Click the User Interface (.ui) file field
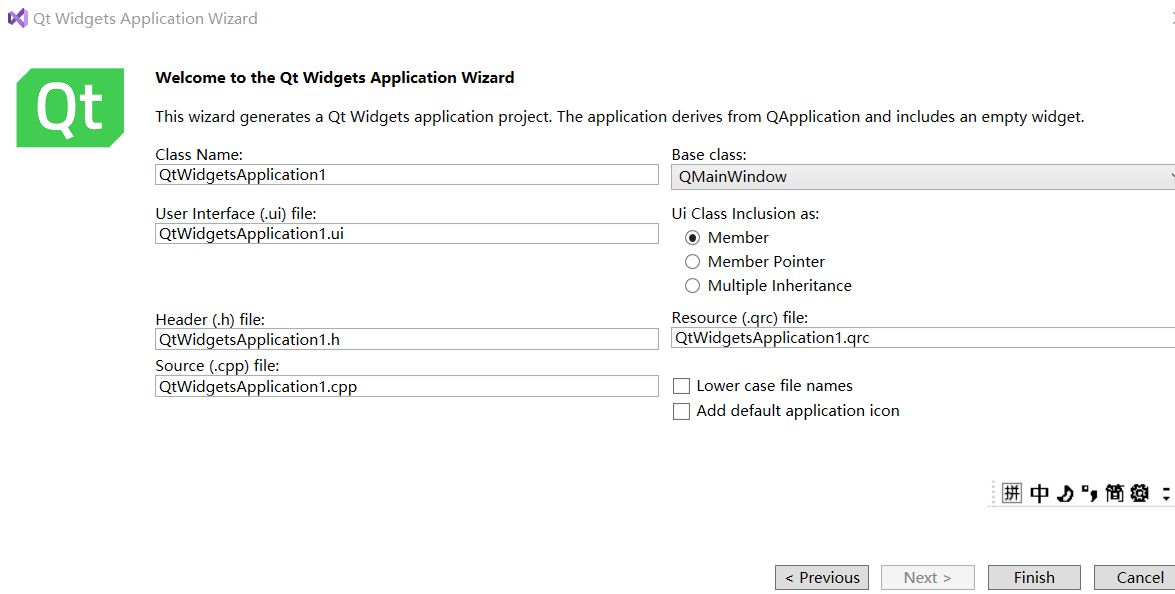The width and height of the screenshot is (1175, 594). click(x=407, y=234)
